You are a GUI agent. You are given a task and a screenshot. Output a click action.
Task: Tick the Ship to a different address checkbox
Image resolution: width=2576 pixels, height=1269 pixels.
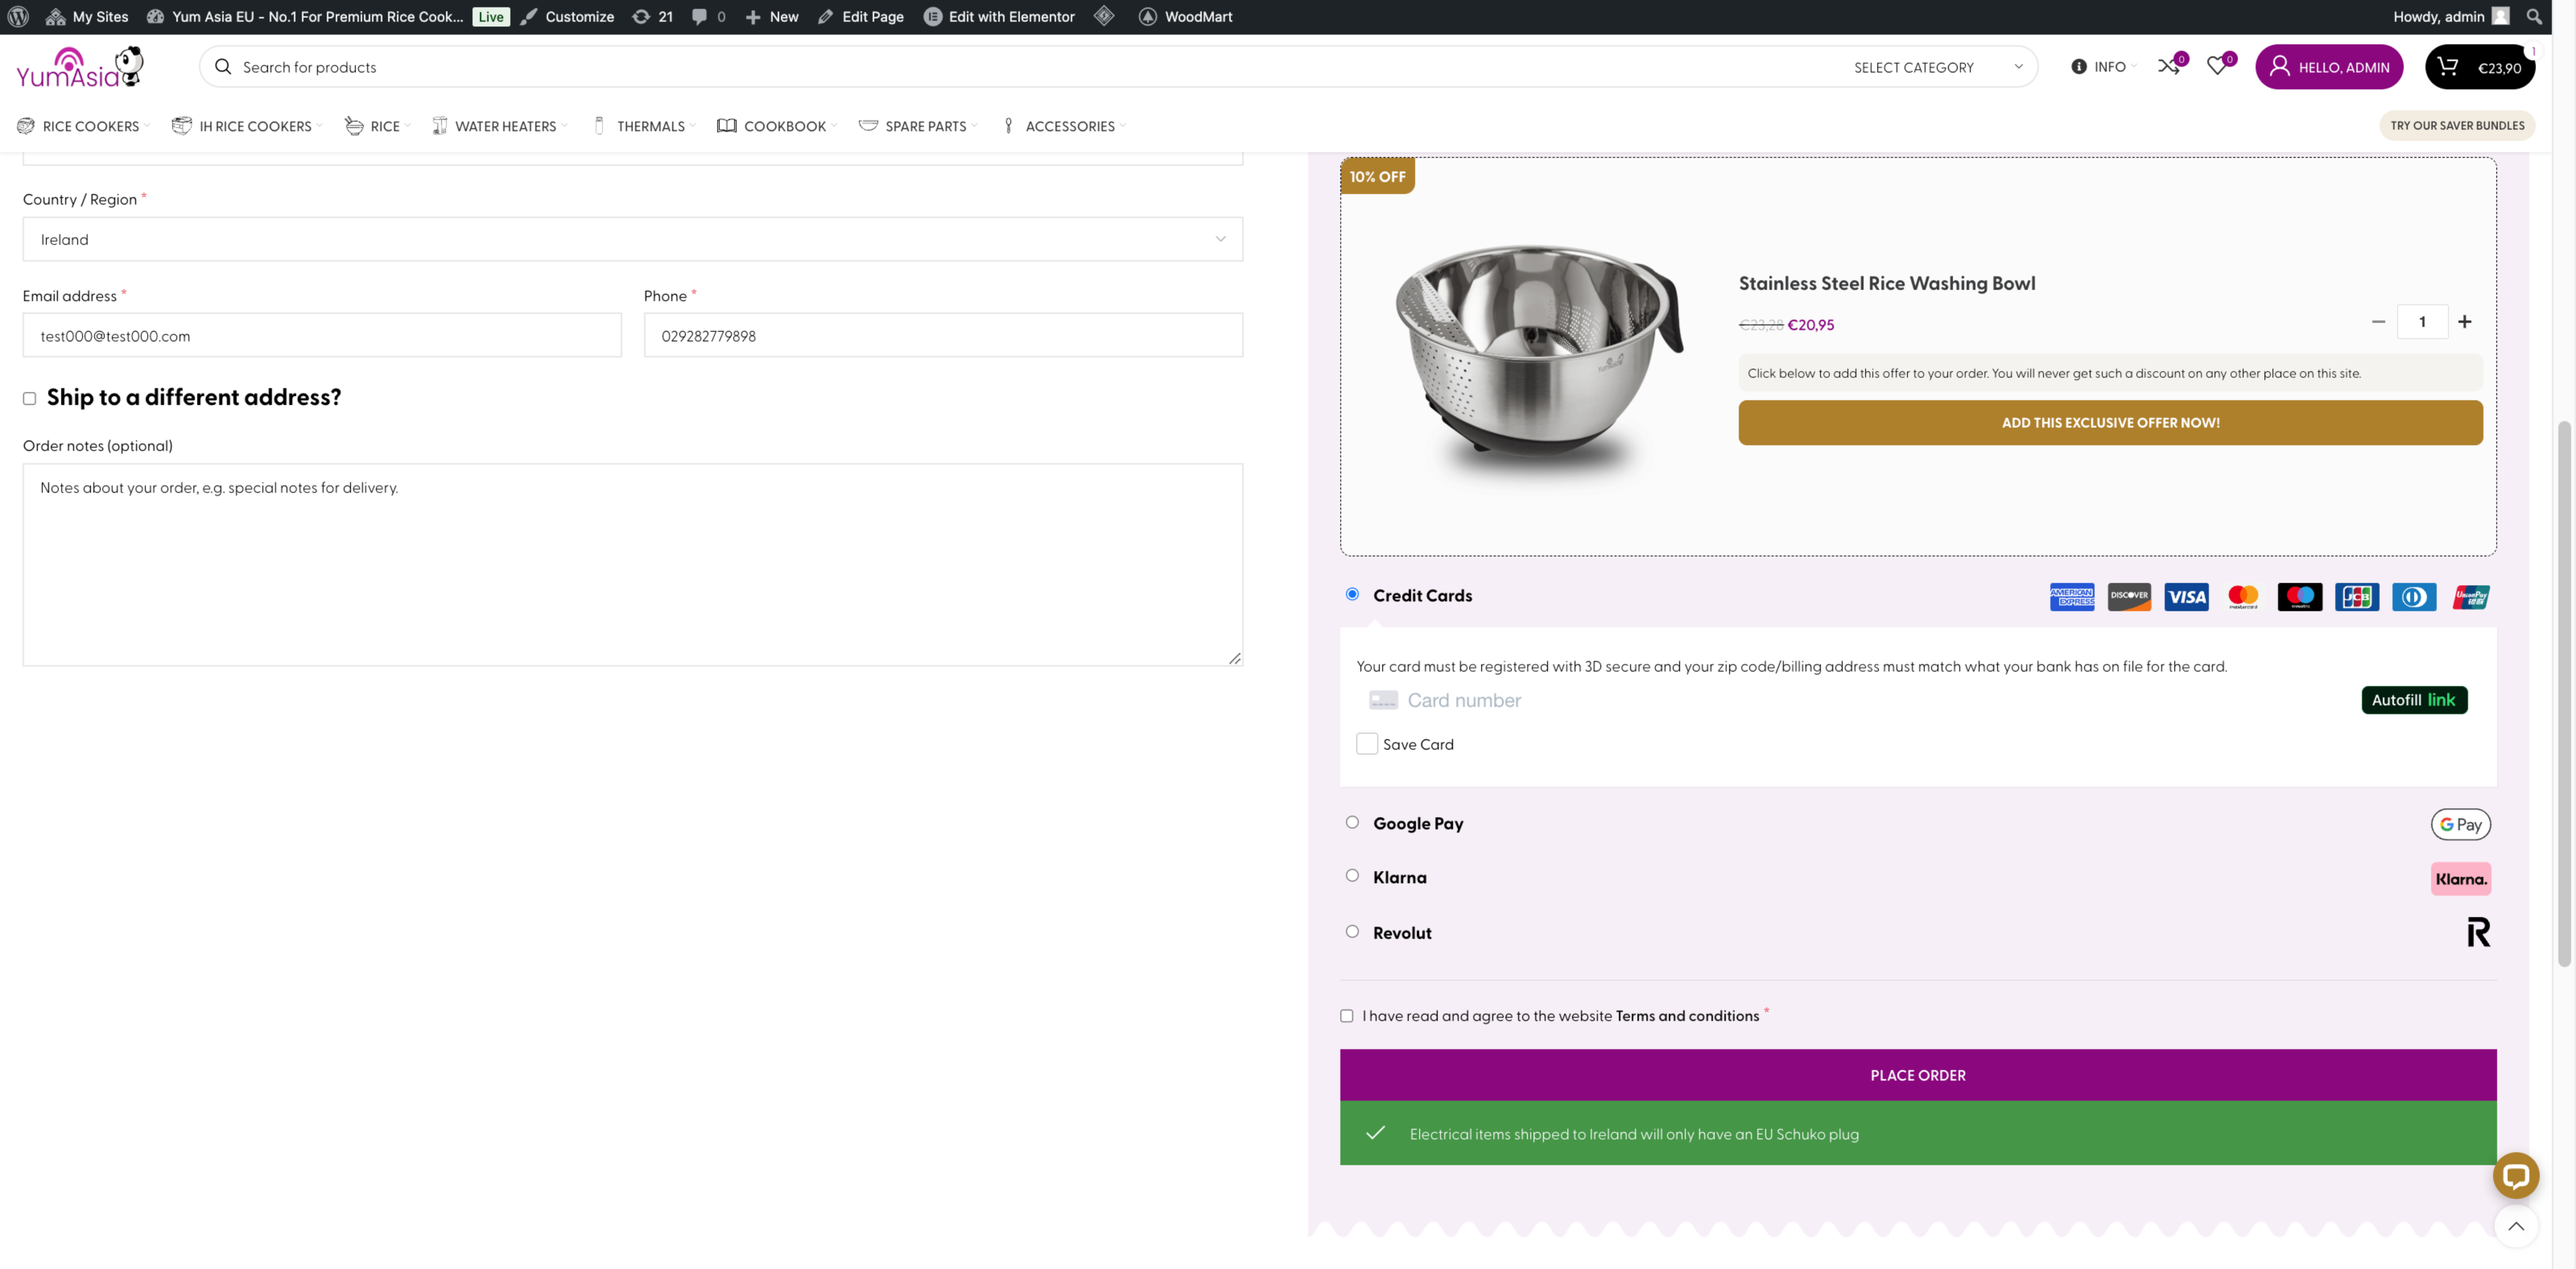pos(30,398)
